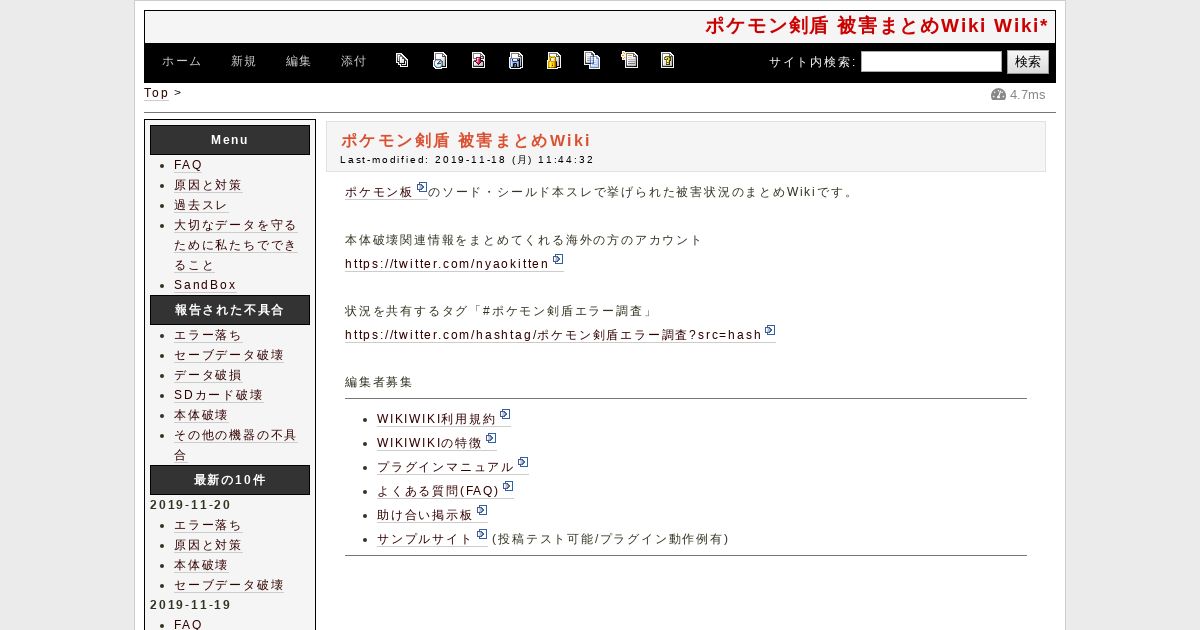The height and width of the screenshot is (630, 1200).
Task: Open 本体破壊 under 2019-11-20
Action: pos(201,565)
